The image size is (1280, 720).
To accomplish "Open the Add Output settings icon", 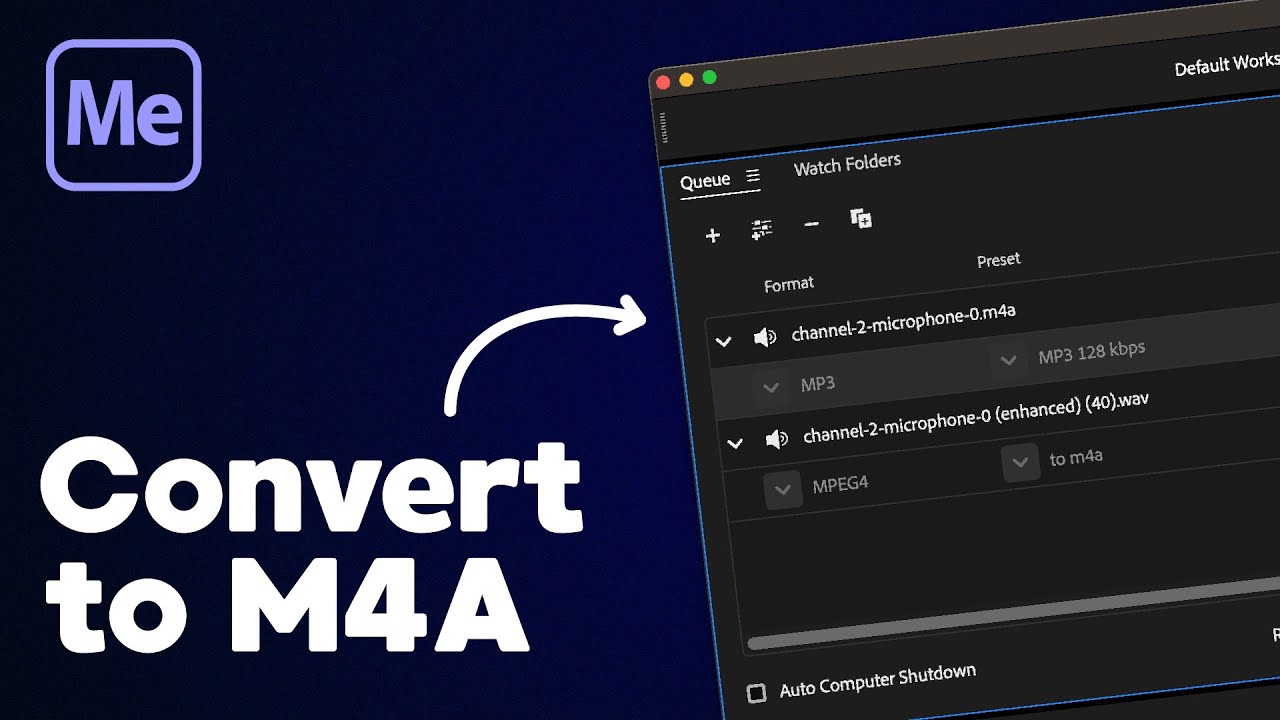I will point(761,230).
